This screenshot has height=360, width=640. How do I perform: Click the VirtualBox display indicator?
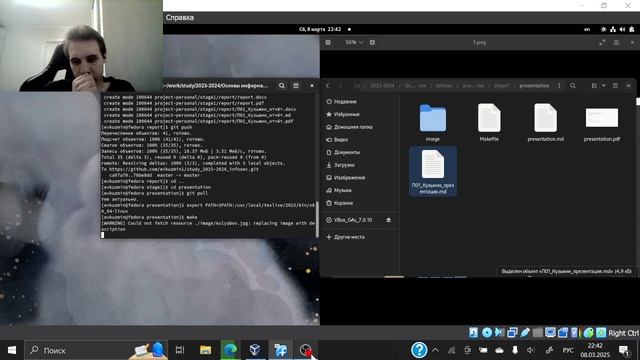coord(550,333)
